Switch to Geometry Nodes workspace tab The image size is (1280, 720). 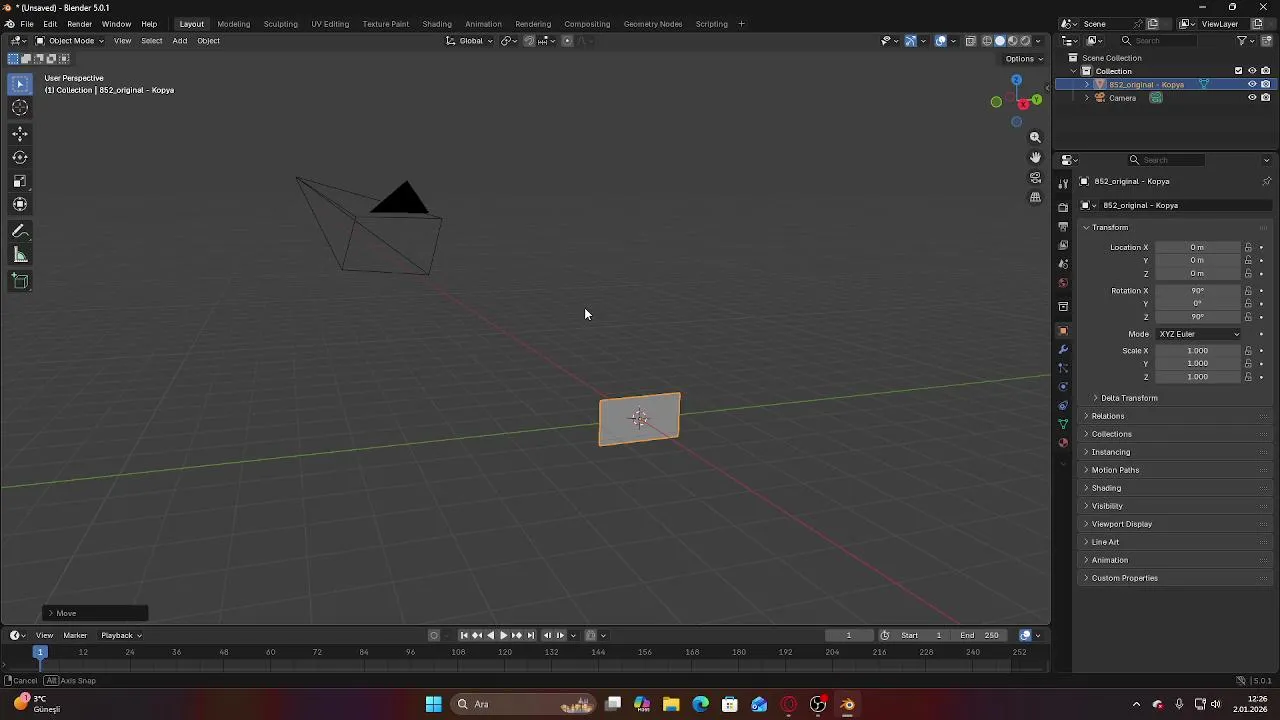(x=653, y=24)
